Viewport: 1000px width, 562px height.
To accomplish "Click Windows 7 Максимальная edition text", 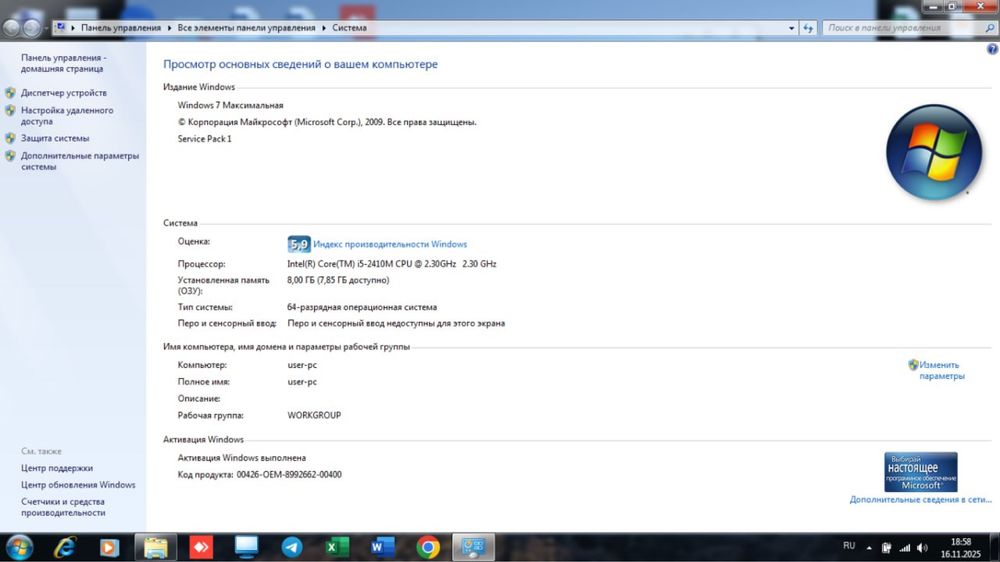I will [x=230, y=105].
